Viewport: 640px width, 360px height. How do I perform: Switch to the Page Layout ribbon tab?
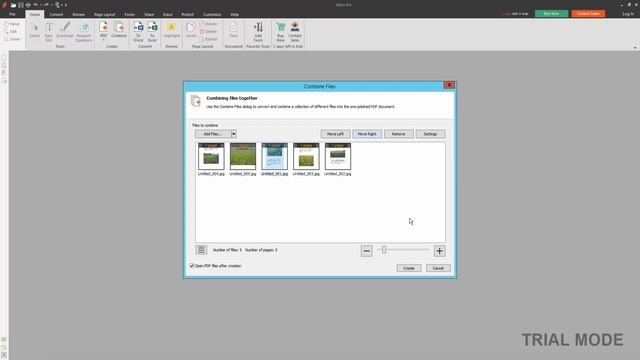(104, 14)
